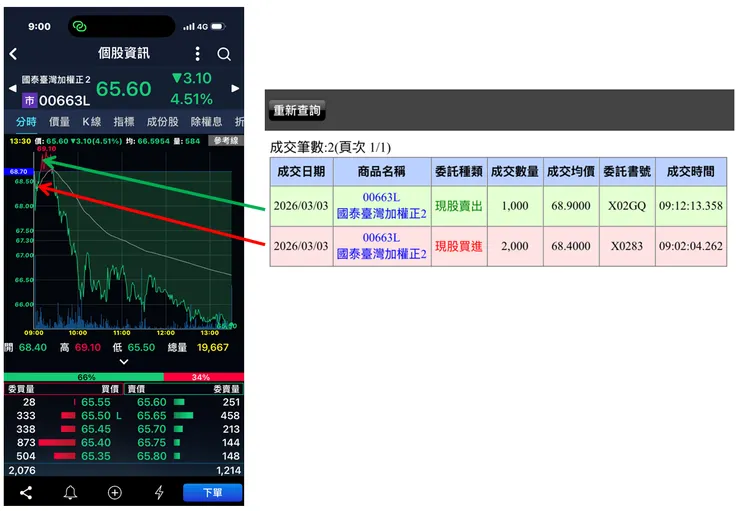740x511 pixels.
Task: Select bid price 65.50
Action: (96, 416)
